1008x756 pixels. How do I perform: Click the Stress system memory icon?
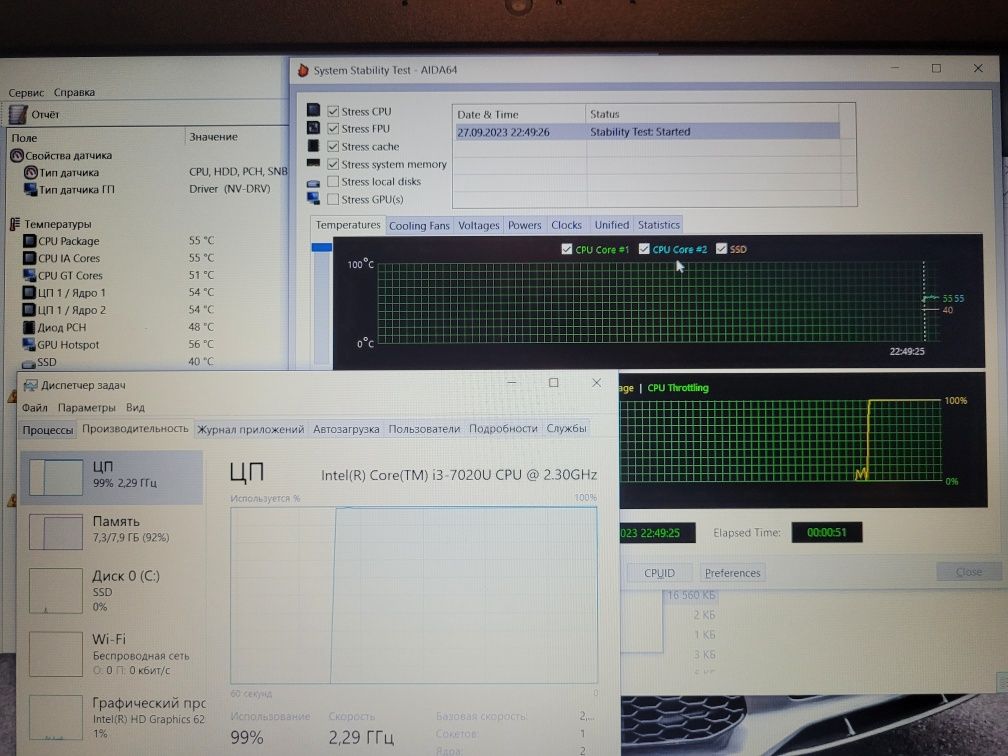coord(313,163)
